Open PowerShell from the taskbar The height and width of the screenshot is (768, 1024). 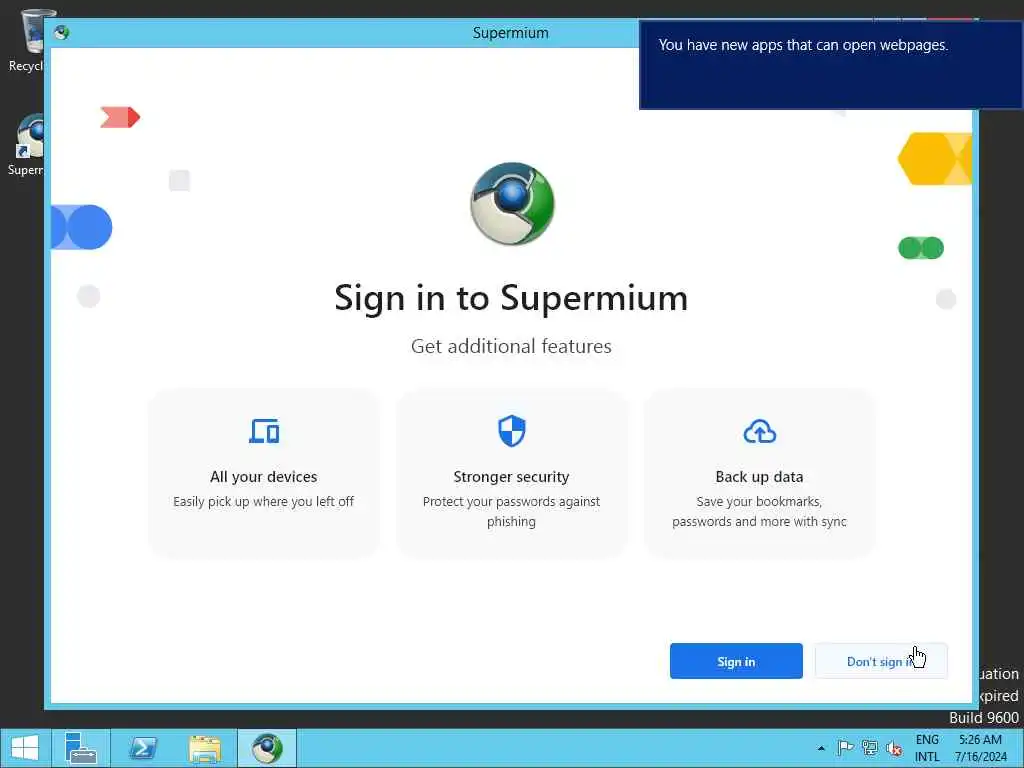click(142, 748)
